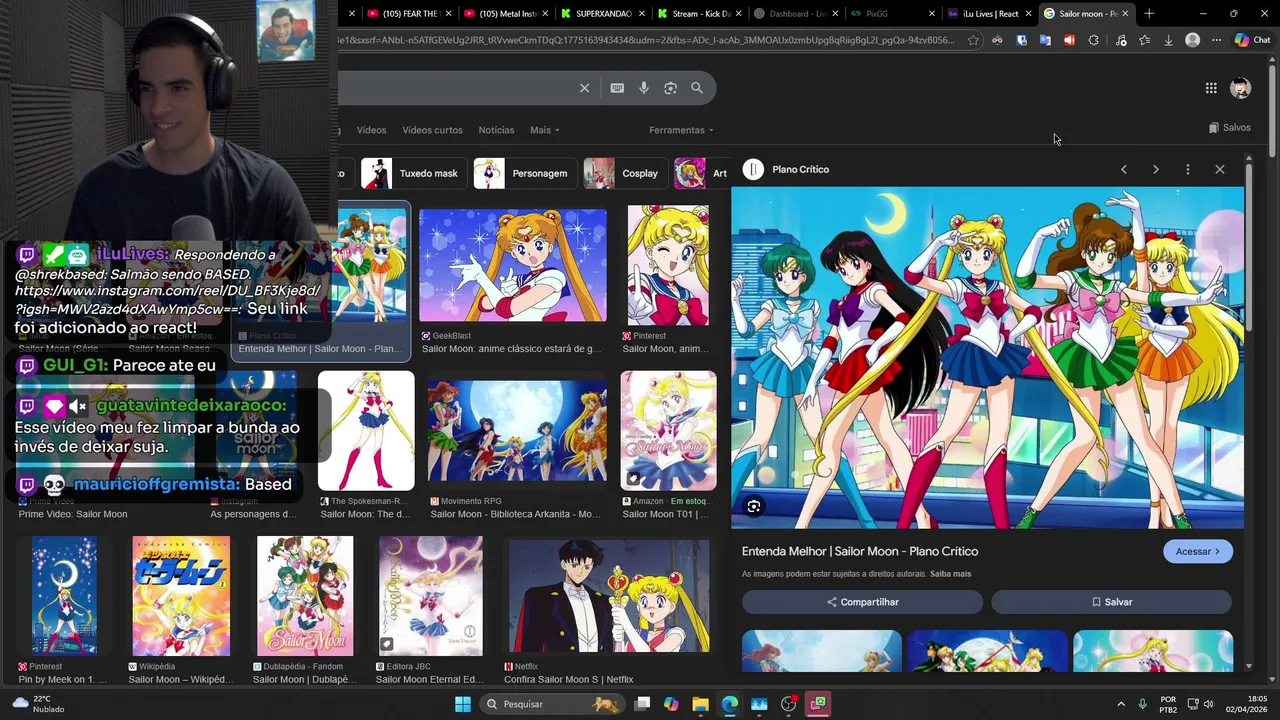The image size is (1280, 720).
Task: Switch to the Vídeos tab
Action: click(x=371, y=130)
